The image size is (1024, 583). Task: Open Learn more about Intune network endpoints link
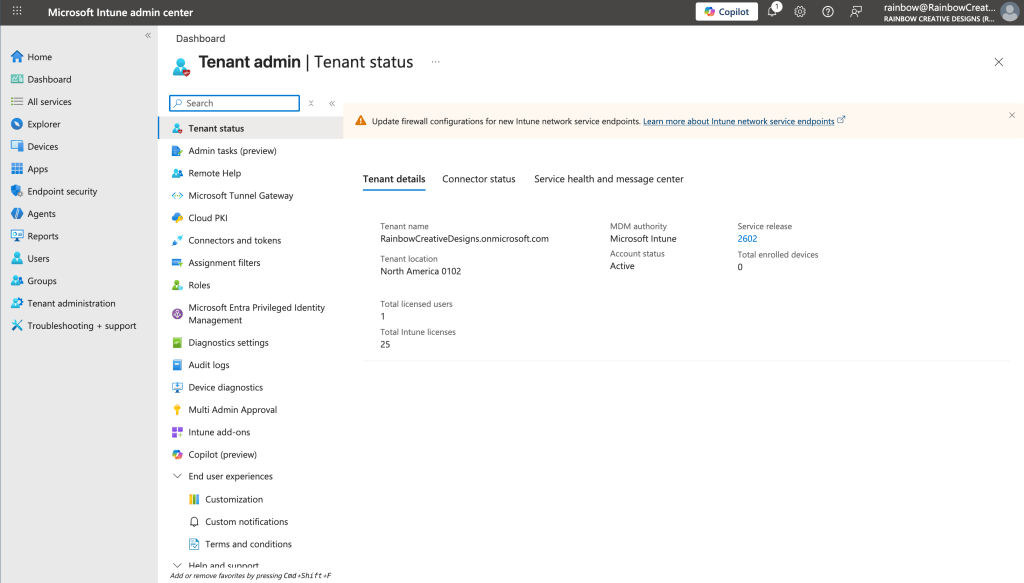[739, 121]
